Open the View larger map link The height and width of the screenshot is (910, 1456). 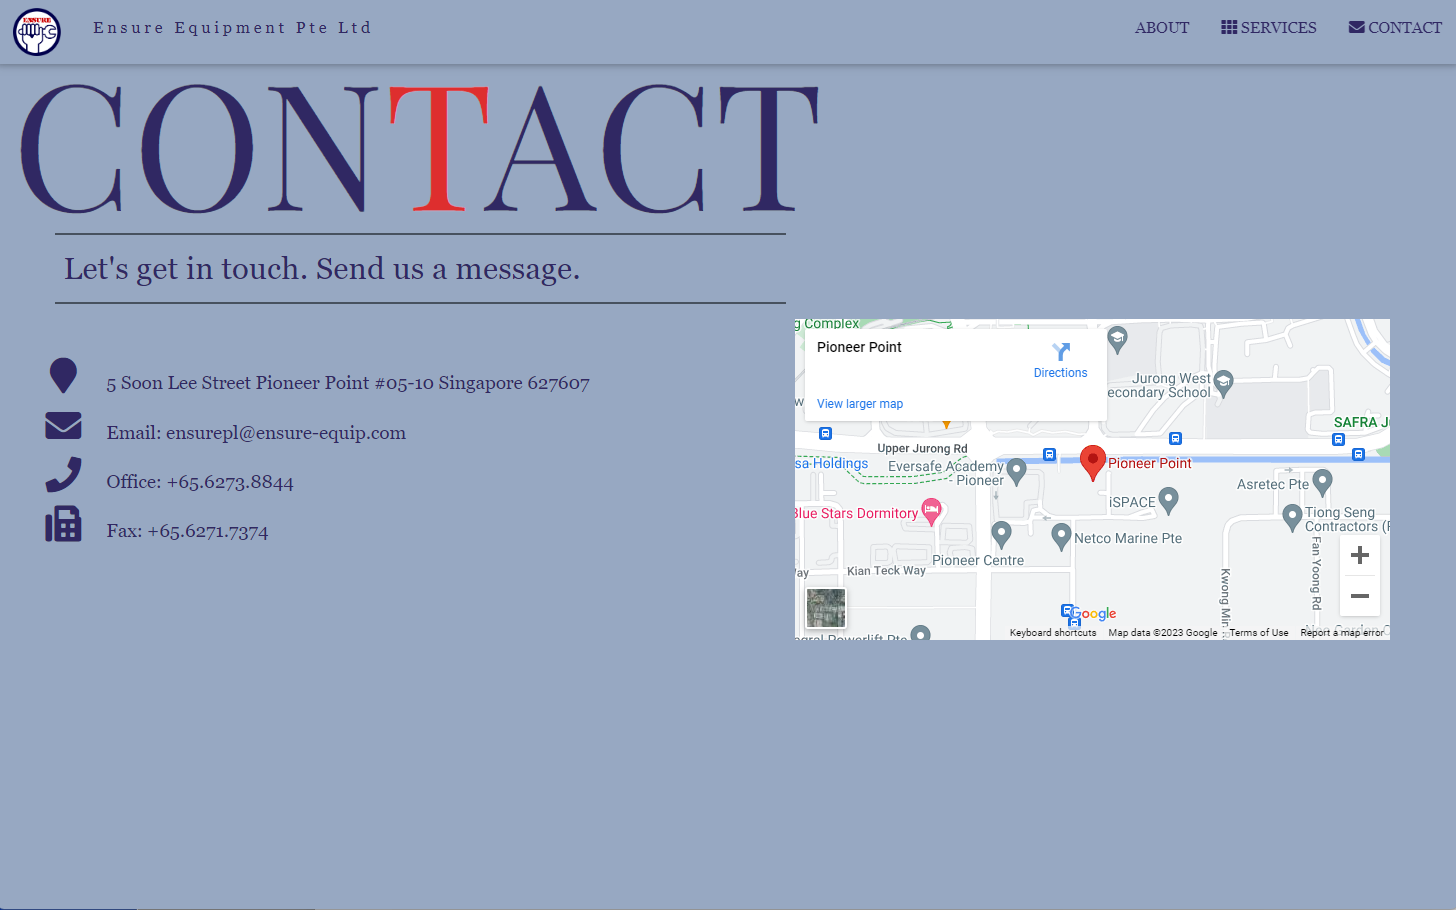(x=859, y=403)
